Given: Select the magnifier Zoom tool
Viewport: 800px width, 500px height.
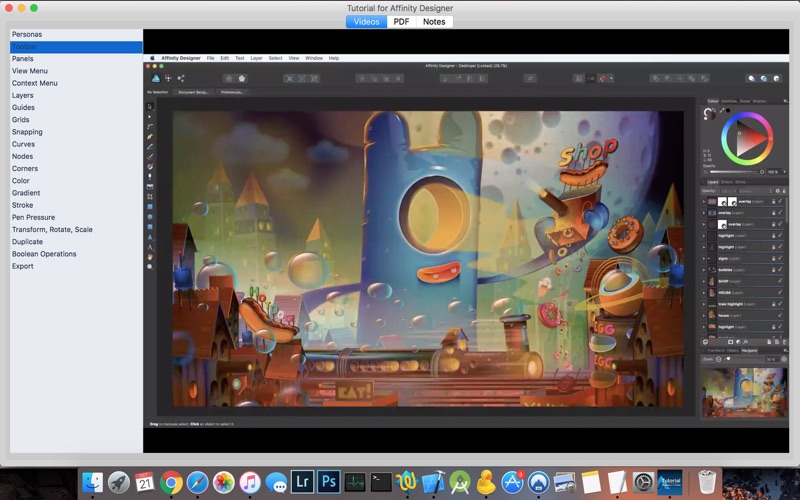Looking at the screenshot, I should tap(149, 267).
